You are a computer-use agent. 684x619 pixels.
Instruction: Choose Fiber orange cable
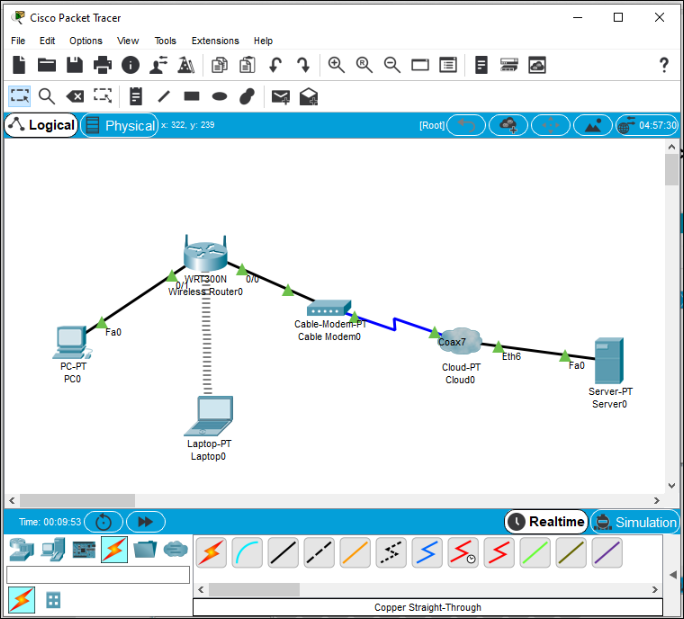[355, 553]
